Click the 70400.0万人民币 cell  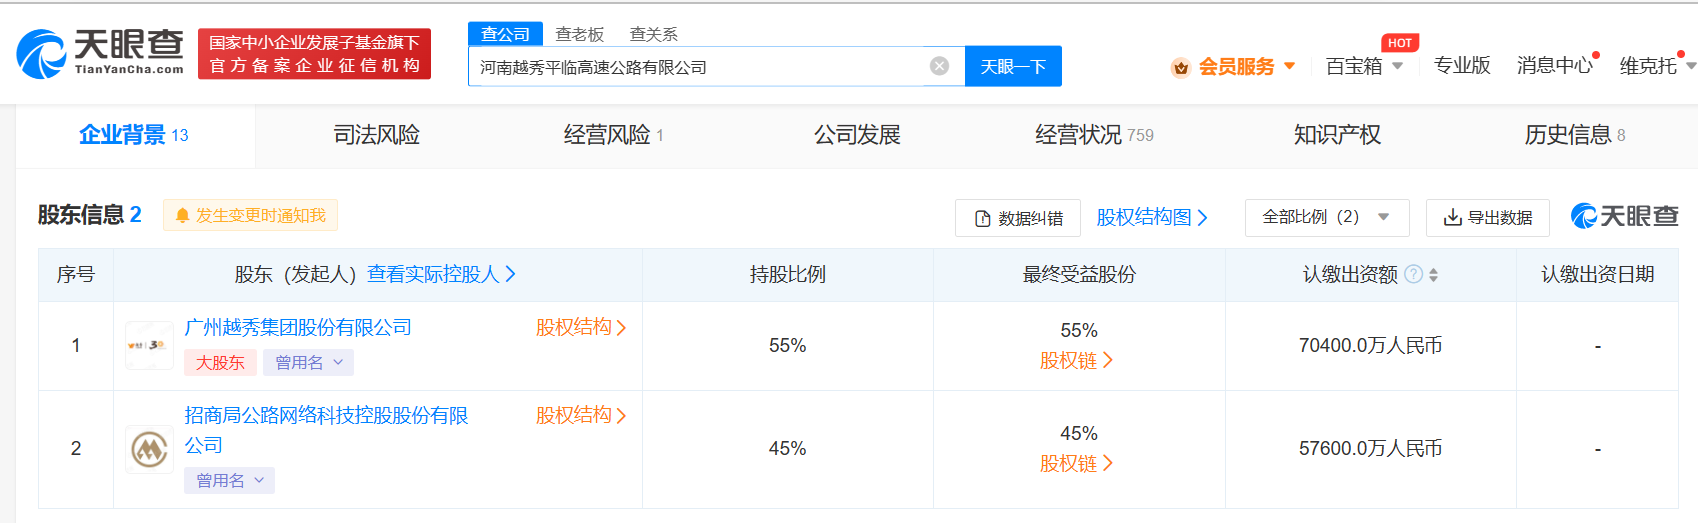click(1370, 345)
